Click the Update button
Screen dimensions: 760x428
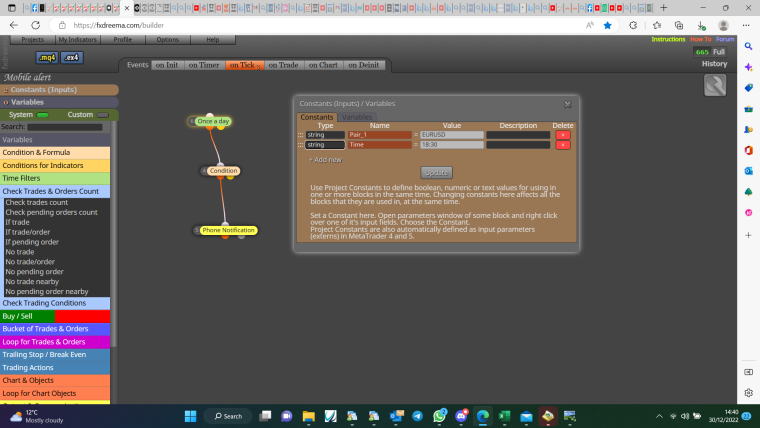click(437, 173)
